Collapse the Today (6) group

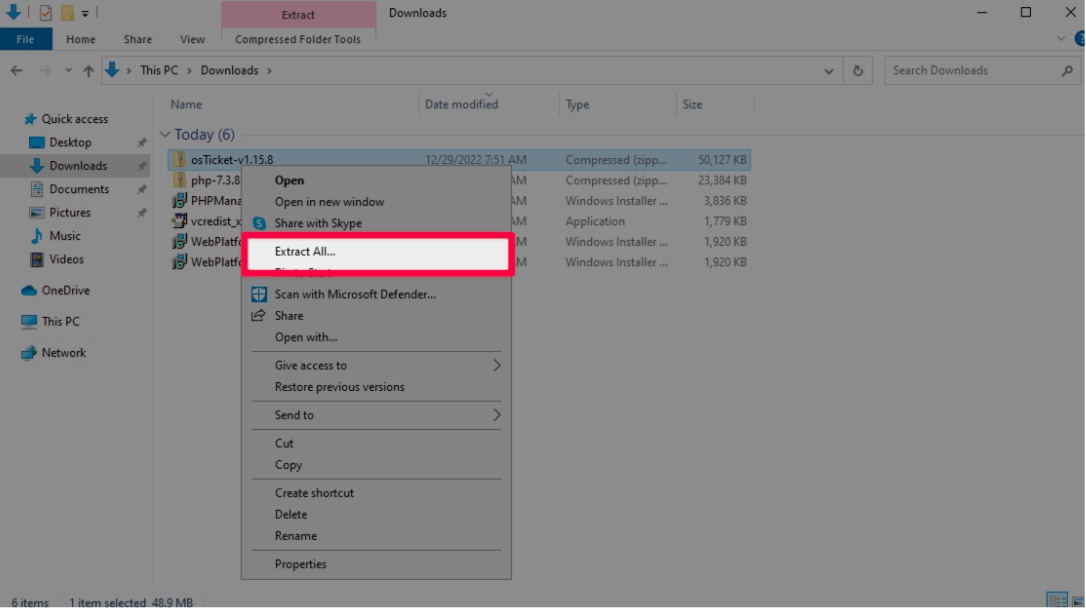165,134
